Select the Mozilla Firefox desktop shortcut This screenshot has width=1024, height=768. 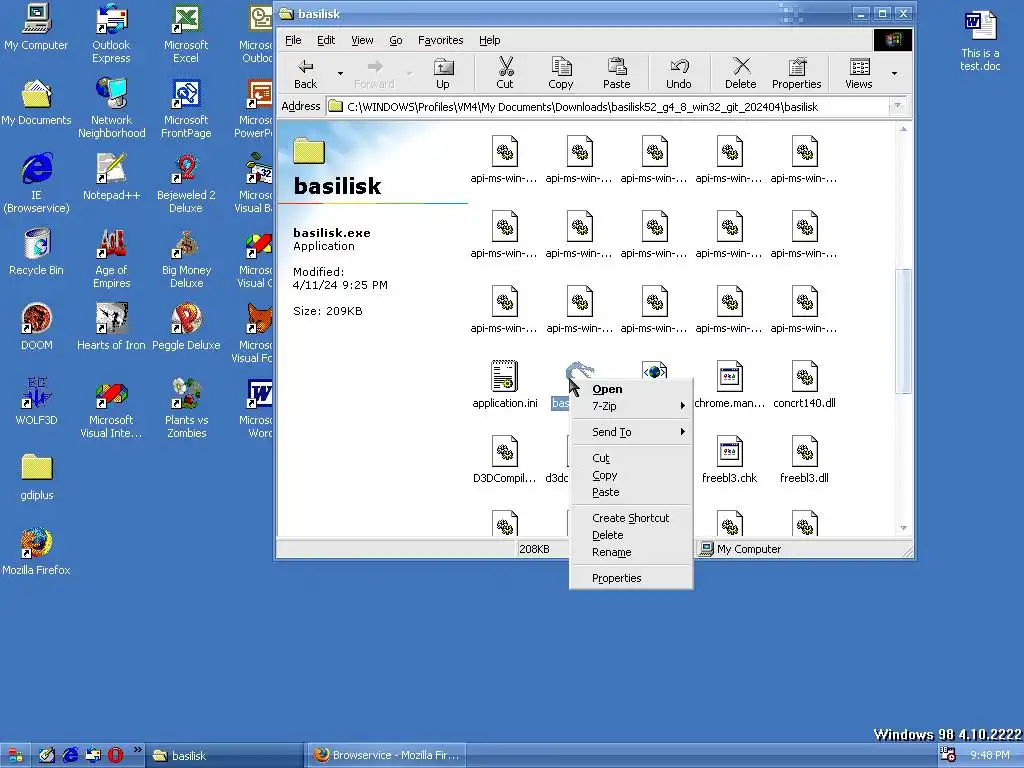pos(36,553)
